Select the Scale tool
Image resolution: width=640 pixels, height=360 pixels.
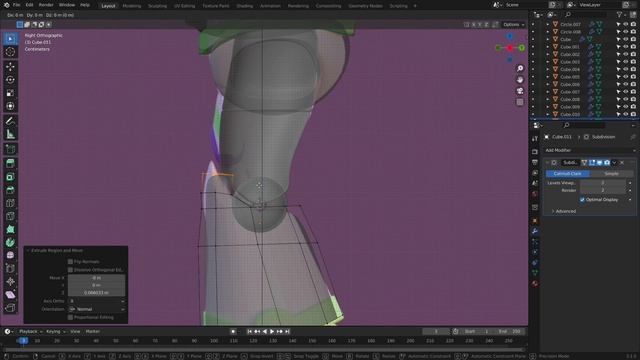click(10, 93)
